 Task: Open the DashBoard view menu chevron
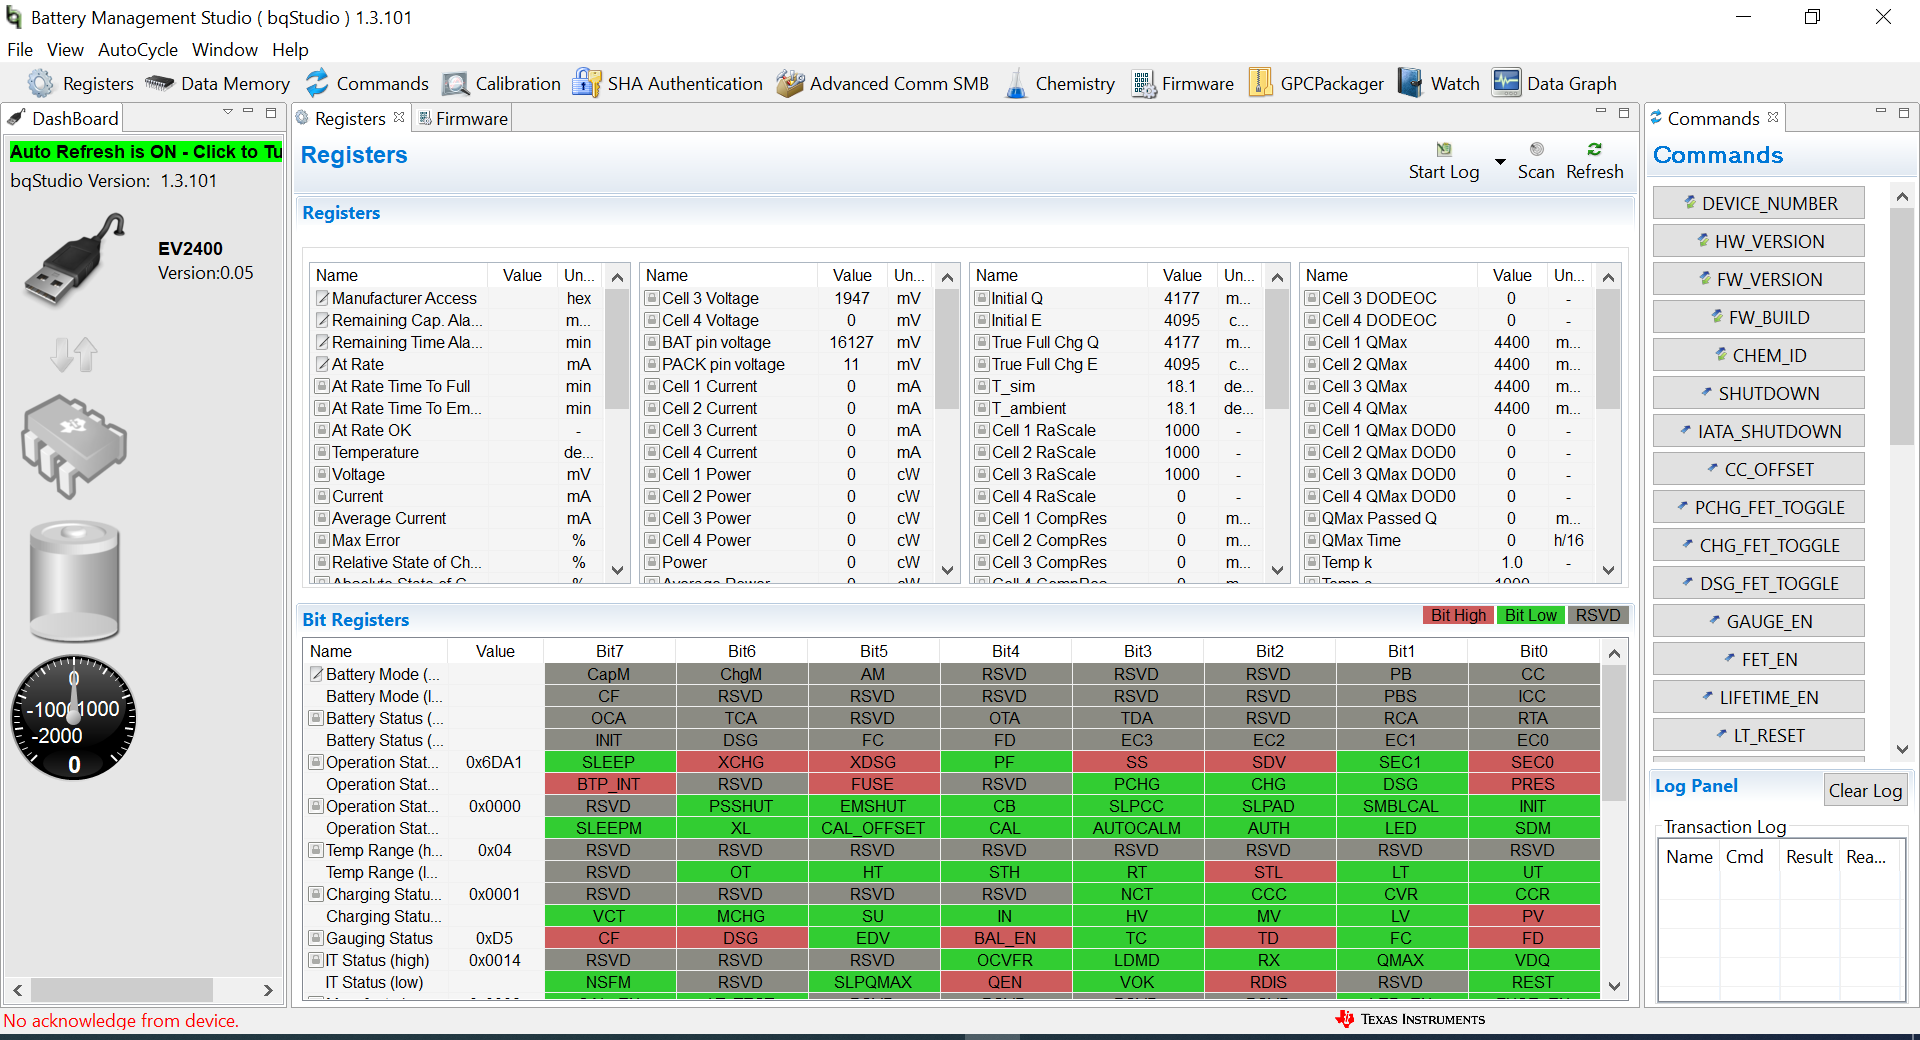(227, 112)
